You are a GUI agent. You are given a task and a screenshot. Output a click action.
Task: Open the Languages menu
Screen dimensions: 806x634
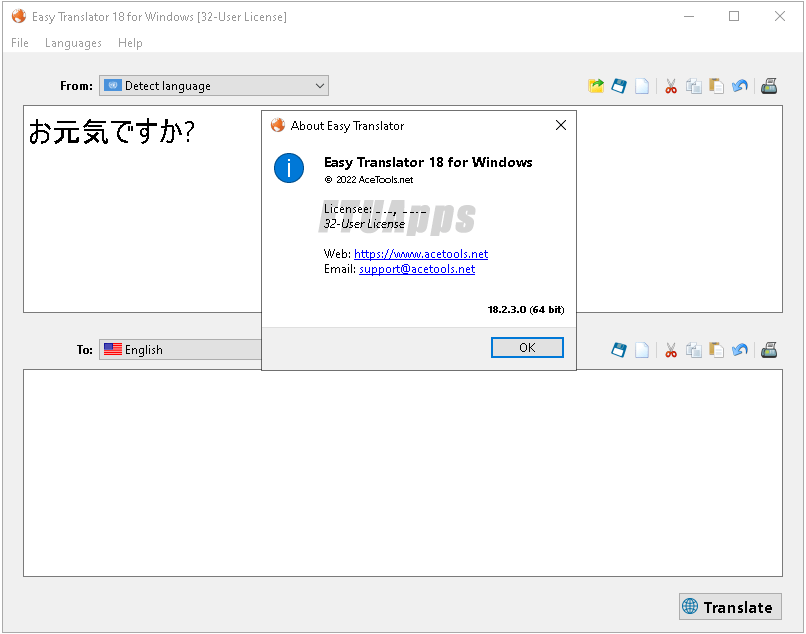(73, 43)
